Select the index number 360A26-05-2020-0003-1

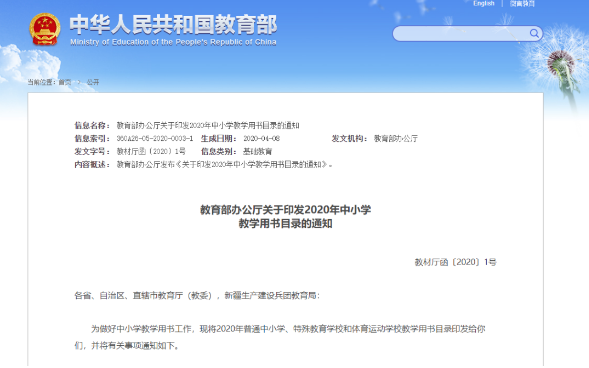click(x=155, y=139)
